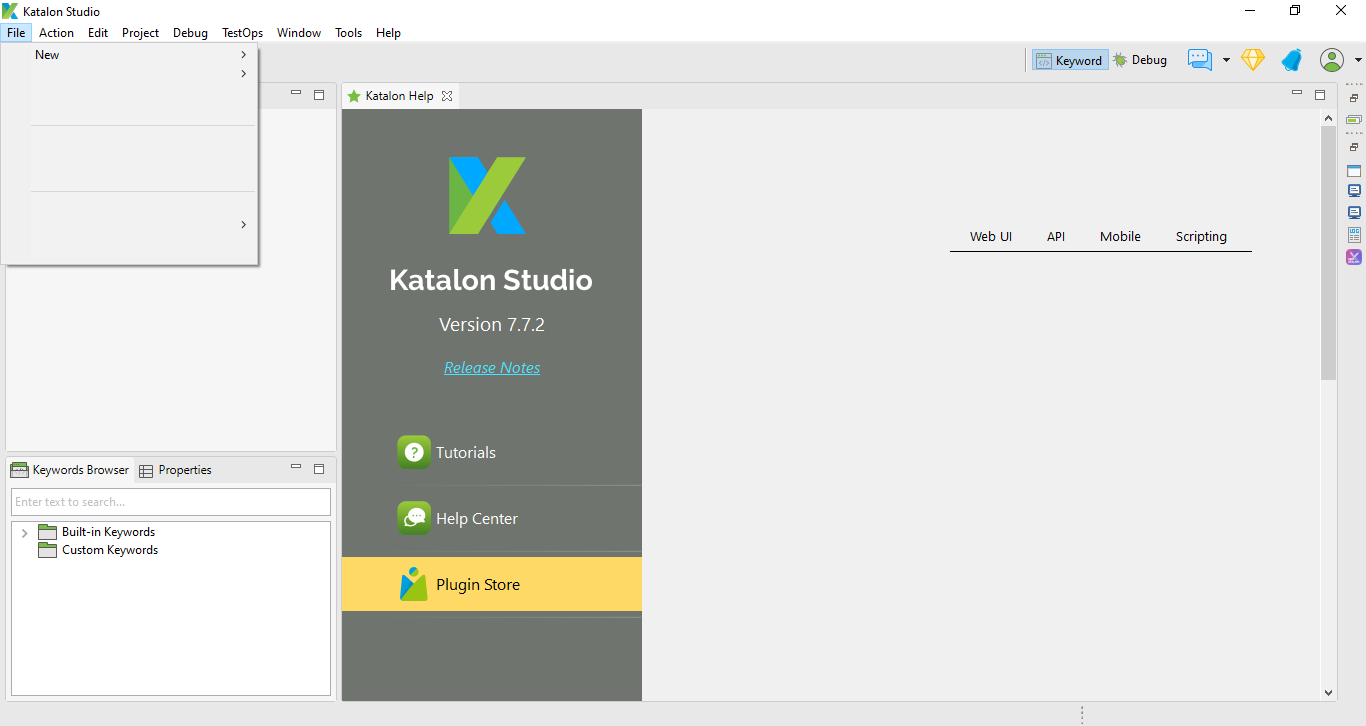Click the large Katalon logo in help panel

point(487,195)
